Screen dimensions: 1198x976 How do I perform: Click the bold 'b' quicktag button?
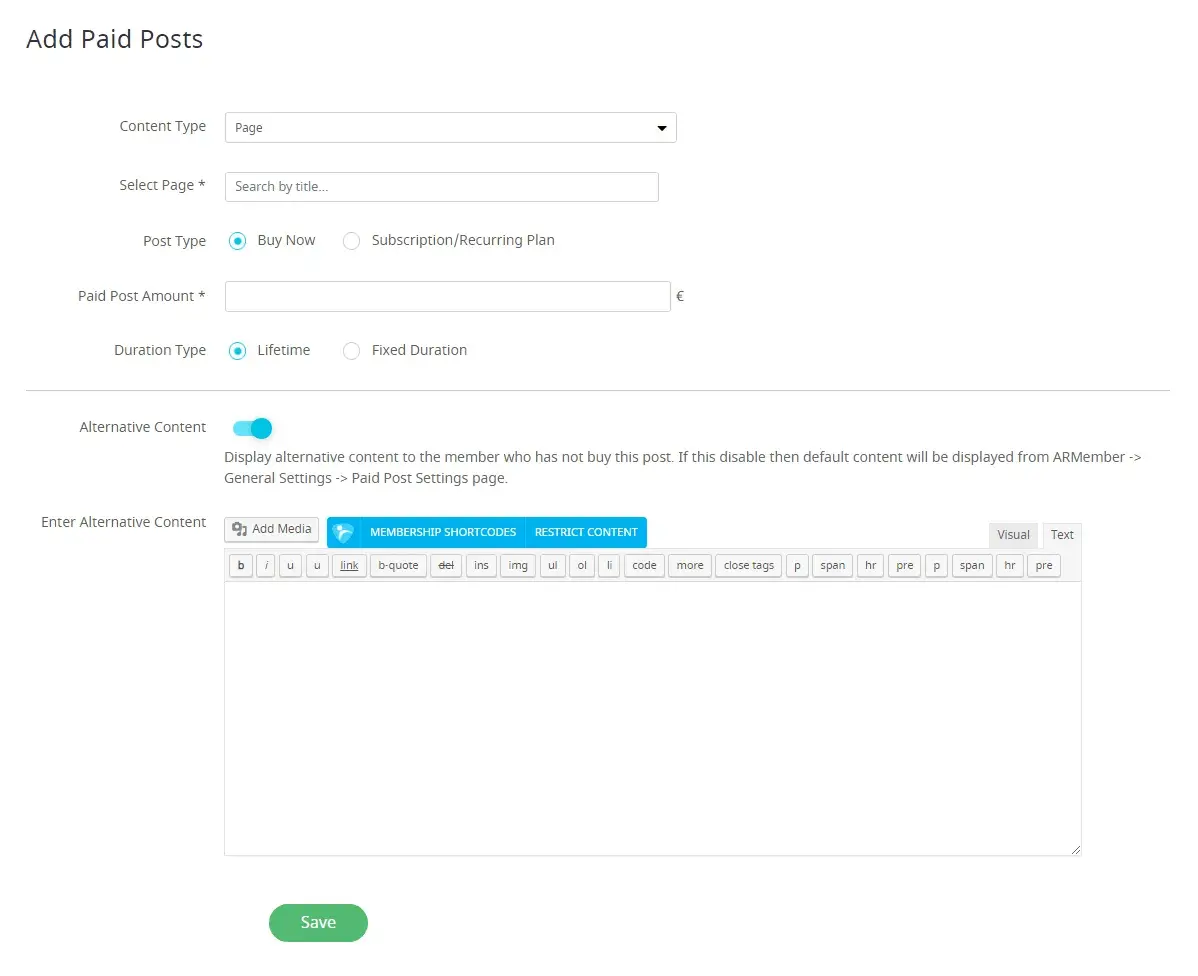pyautogui.click(x=240, y=566)
